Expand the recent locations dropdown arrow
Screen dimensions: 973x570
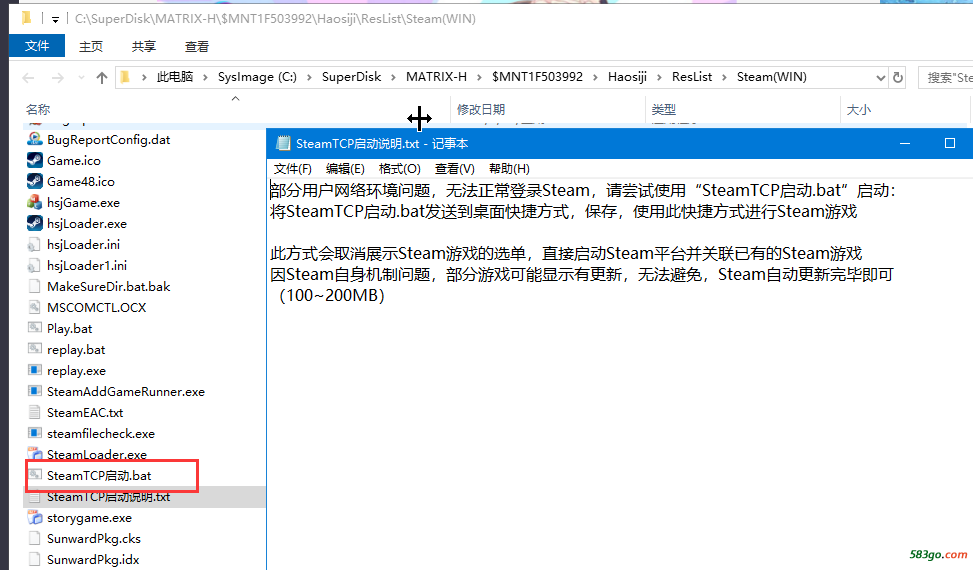tap(81, 78)
